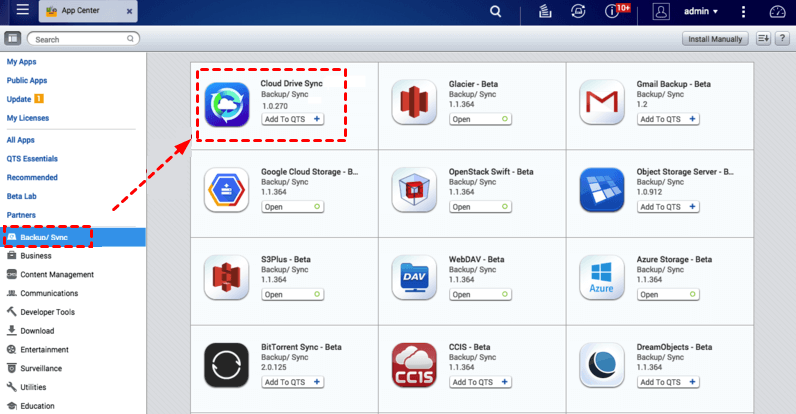The width and height of the screenshot is (796, 414).
Task: Select Beta Lab category
Action: click(x=21, y=196)
